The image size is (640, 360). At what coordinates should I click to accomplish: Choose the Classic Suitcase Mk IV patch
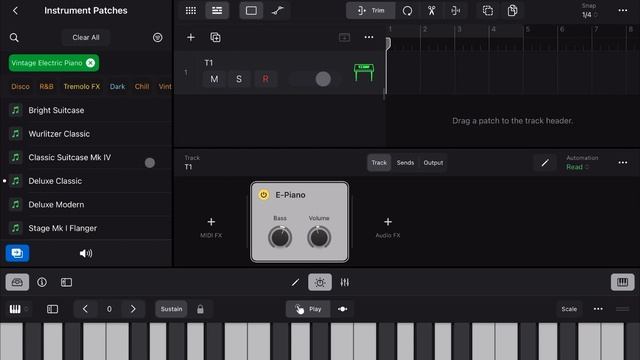87,158
